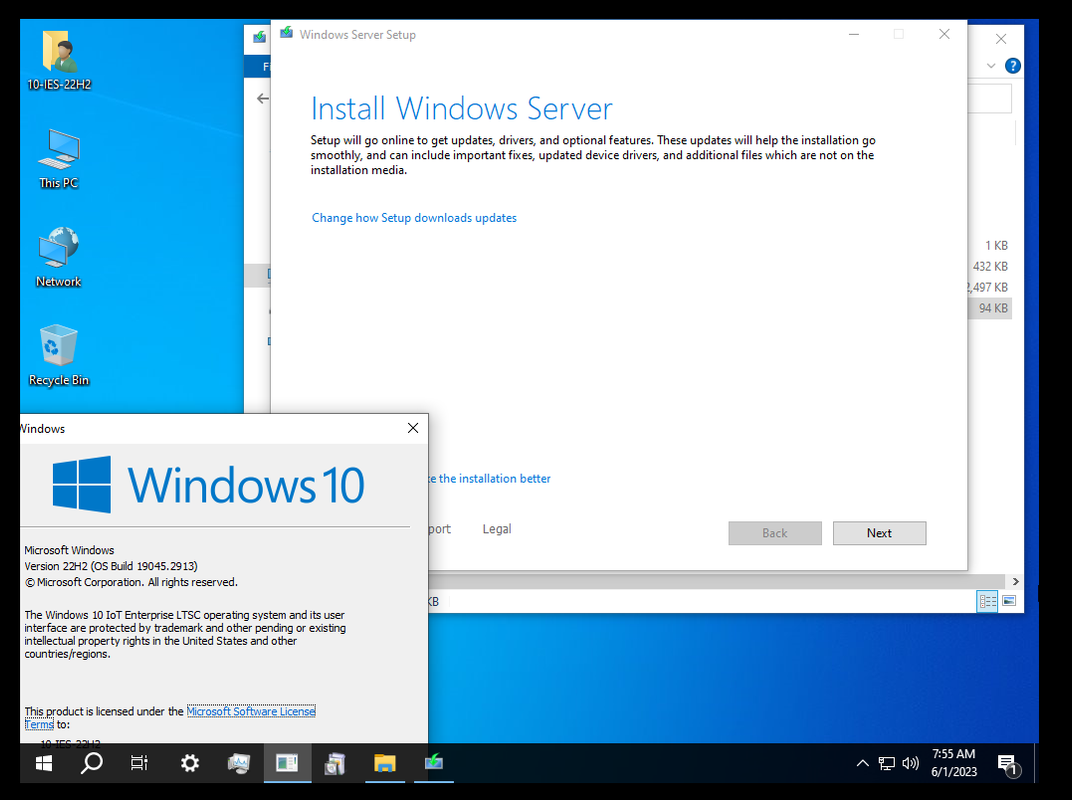
Task: Open the notification center icon
Action: coord(1008,764)
